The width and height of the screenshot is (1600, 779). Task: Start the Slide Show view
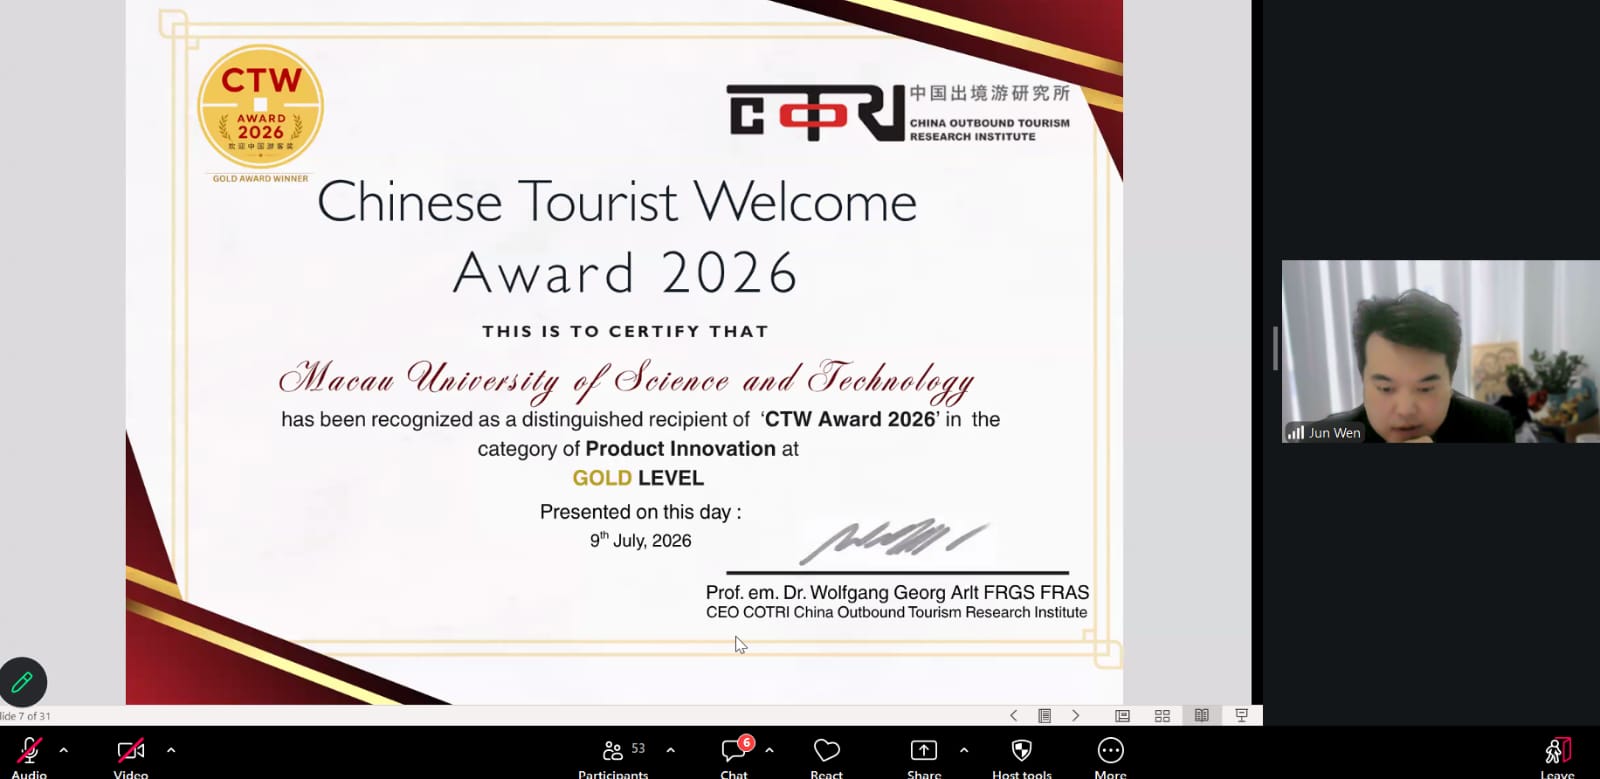[1242, 715]
